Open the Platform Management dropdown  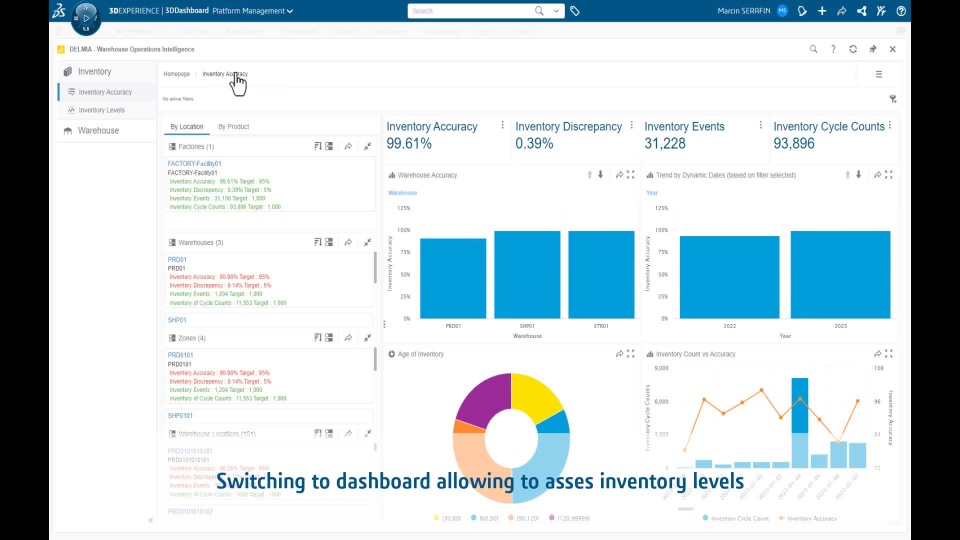253,10
